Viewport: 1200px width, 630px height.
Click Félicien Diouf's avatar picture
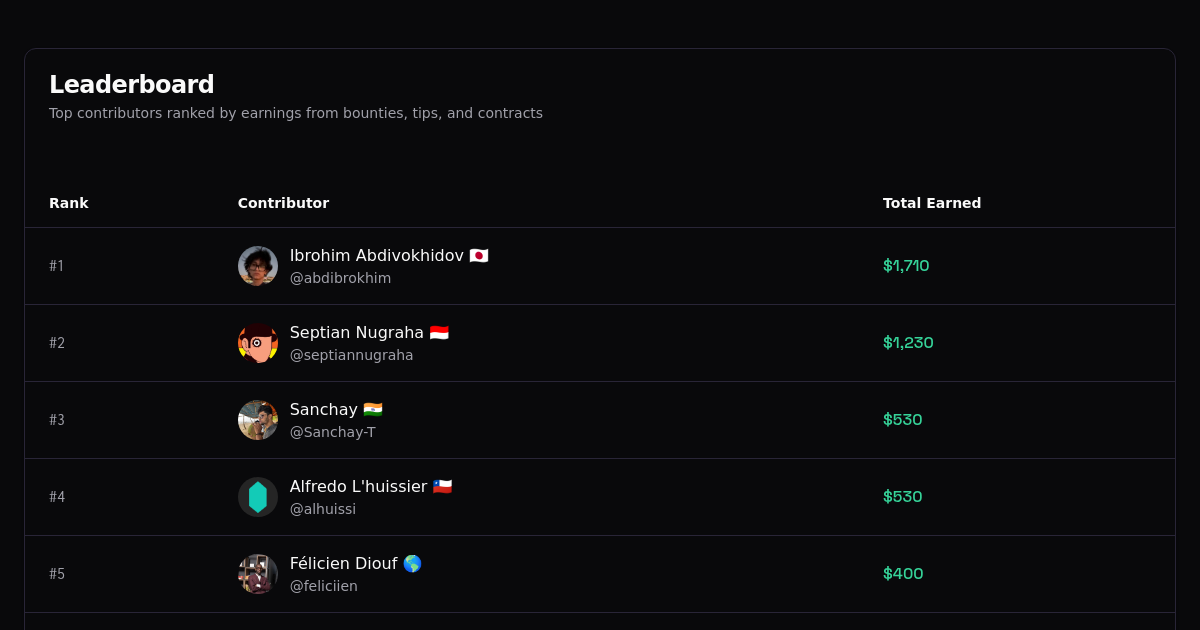[x=258, y=574]
